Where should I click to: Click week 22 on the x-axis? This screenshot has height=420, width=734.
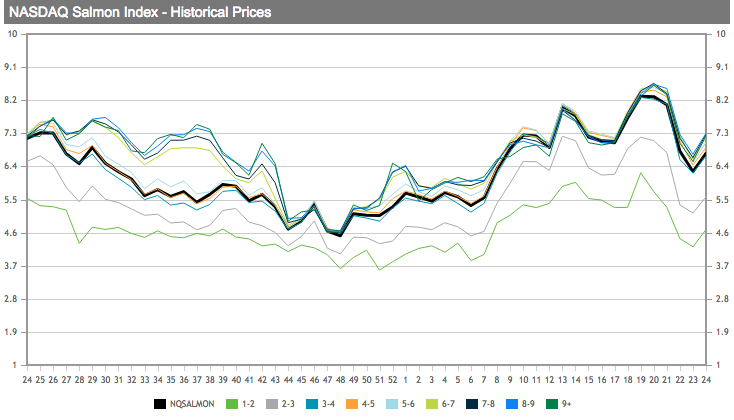click(680, 380)
